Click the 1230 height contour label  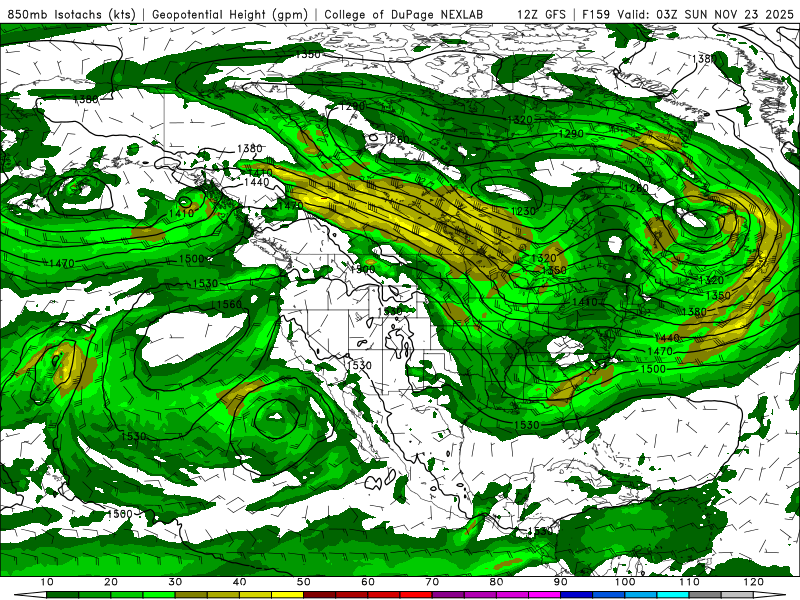tap(523, 211)
